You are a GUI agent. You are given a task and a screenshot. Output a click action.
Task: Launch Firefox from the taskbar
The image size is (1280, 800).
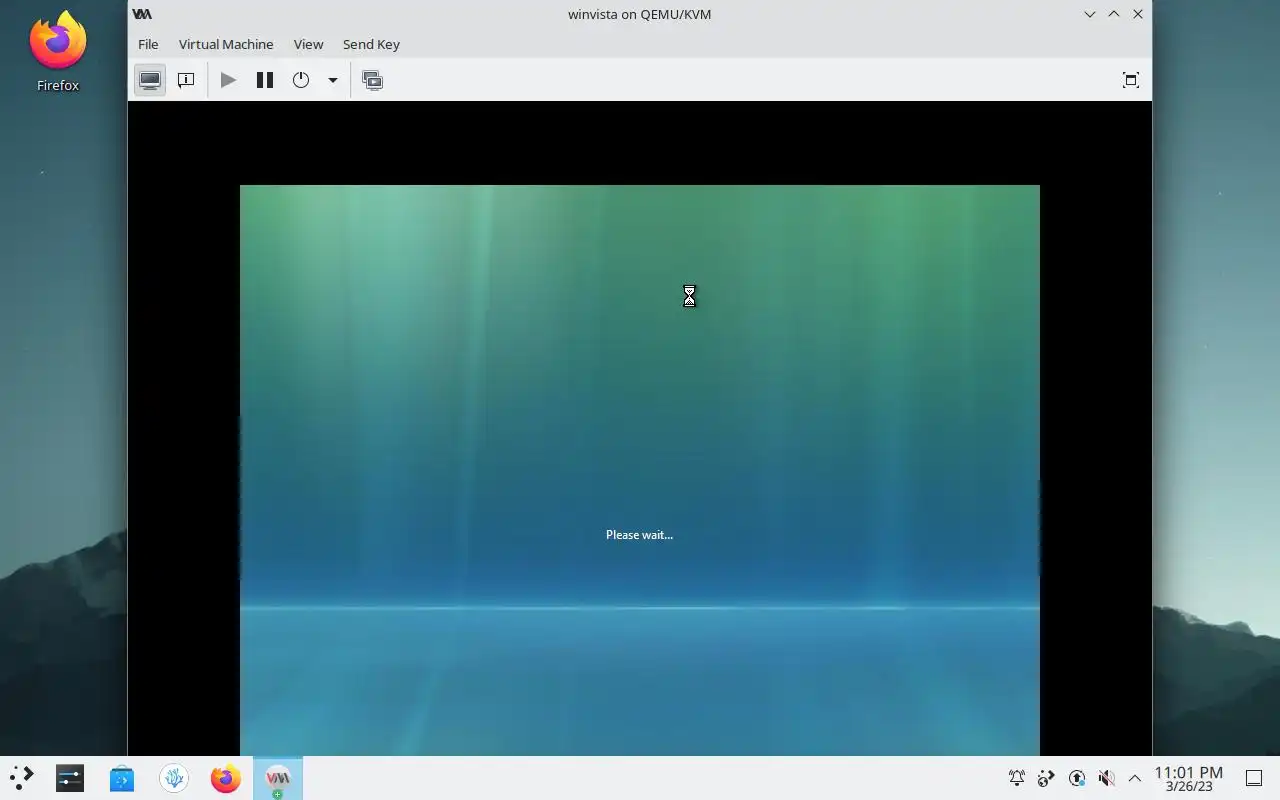(226, 778)
